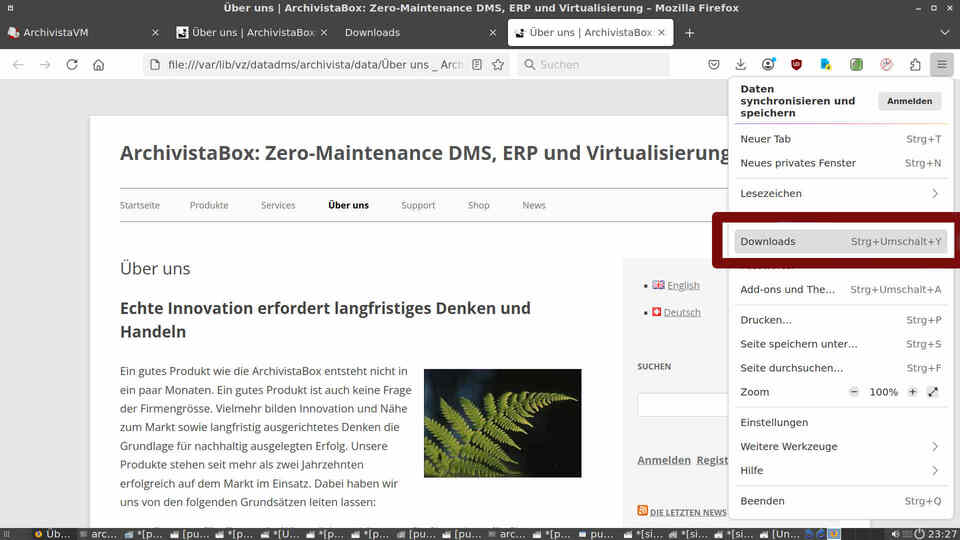Expand the Weitere Werkzeuge submenu
This screenshot has height=540, width=960.
840,446
